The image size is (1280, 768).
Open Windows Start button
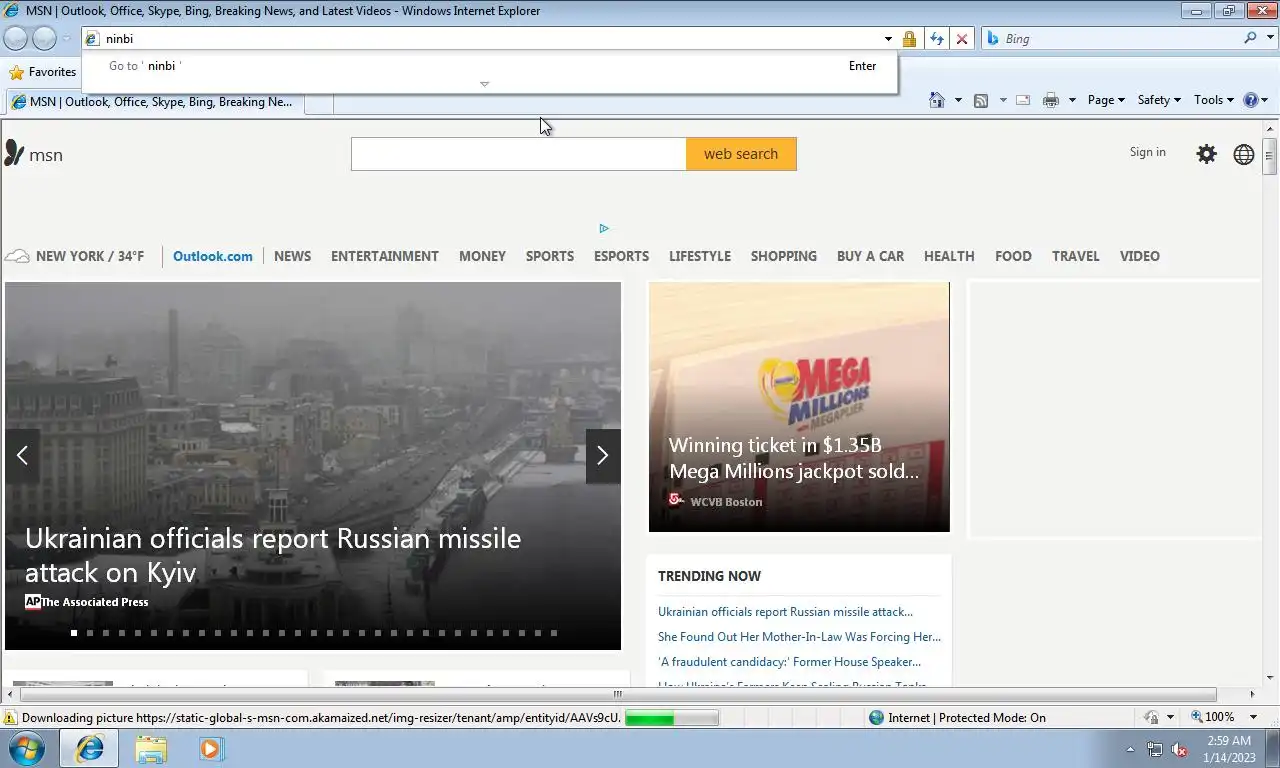(x=26, y=748)
